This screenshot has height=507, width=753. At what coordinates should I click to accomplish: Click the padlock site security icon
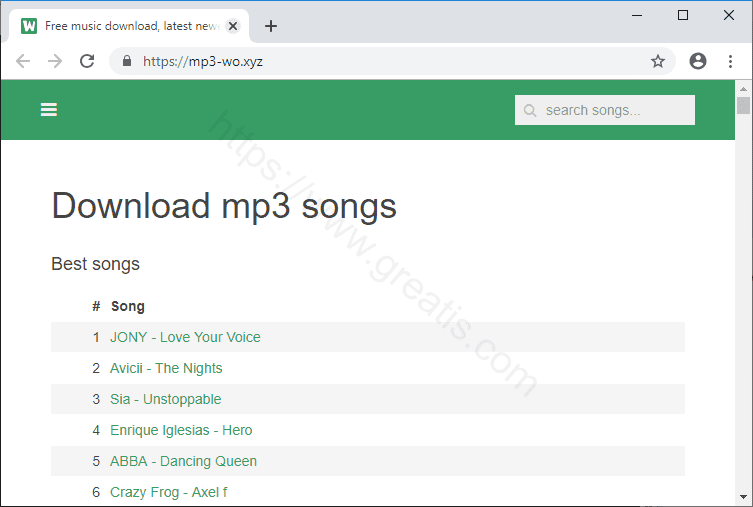[126, 61]
